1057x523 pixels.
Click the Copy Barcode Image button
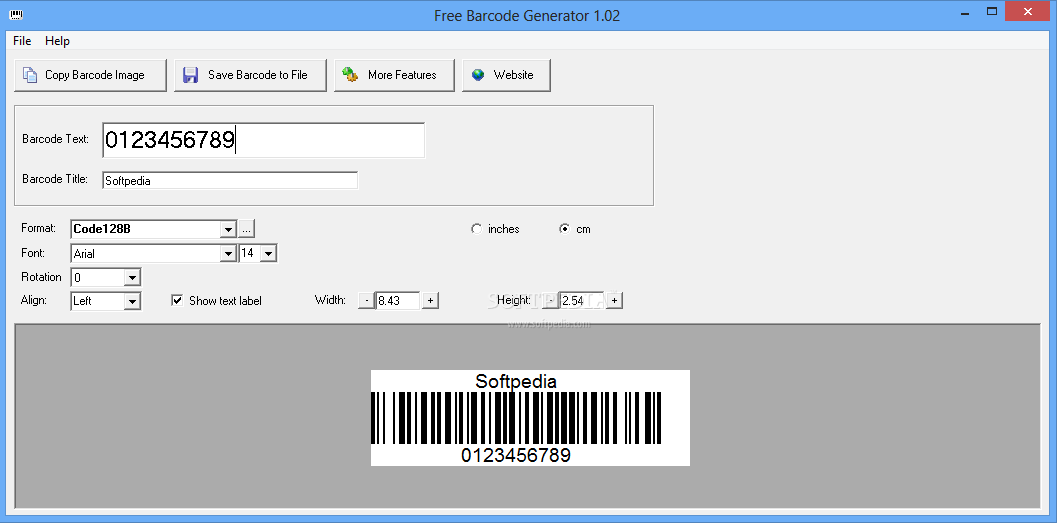[90, 75]
